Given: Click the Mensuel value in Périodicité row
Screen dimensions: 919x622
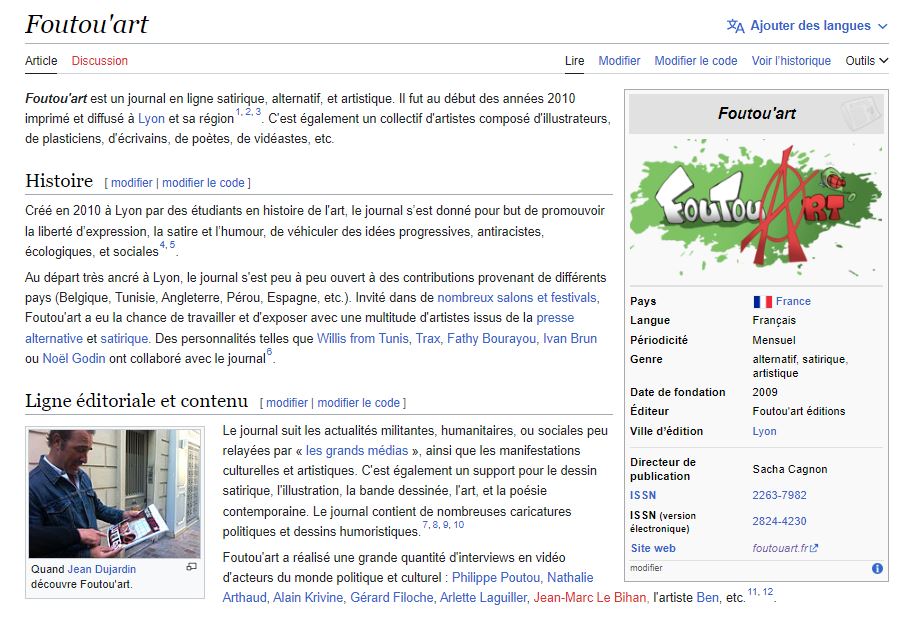Looking at the screenshot, I should point(774,340).
